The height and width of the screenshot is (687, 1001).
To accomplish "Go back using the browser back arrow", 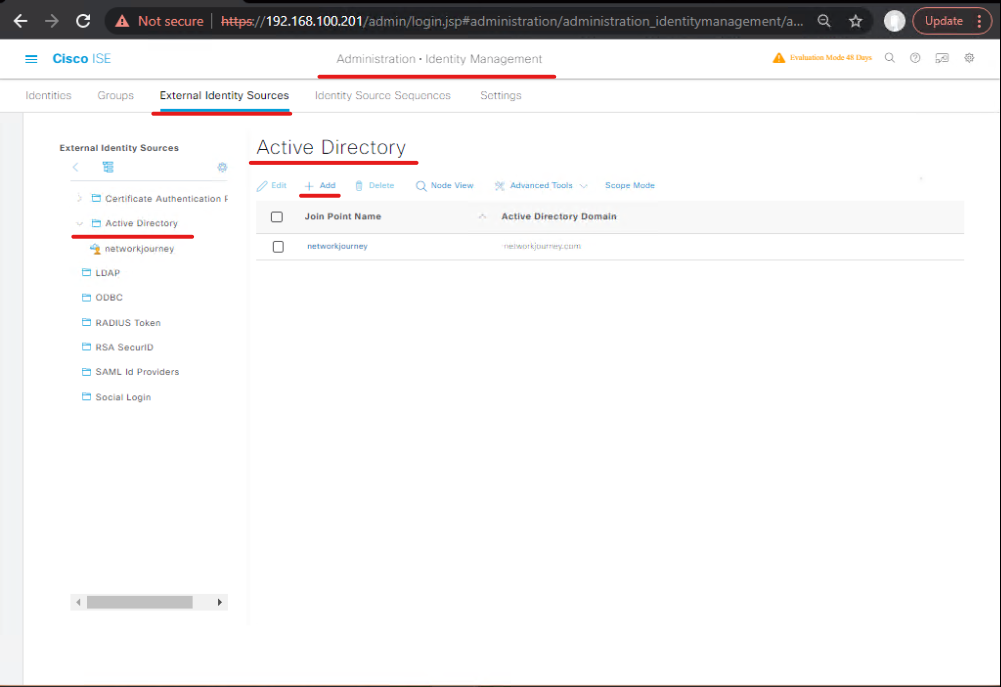I will pyautogui.click(x=20, y=21).
